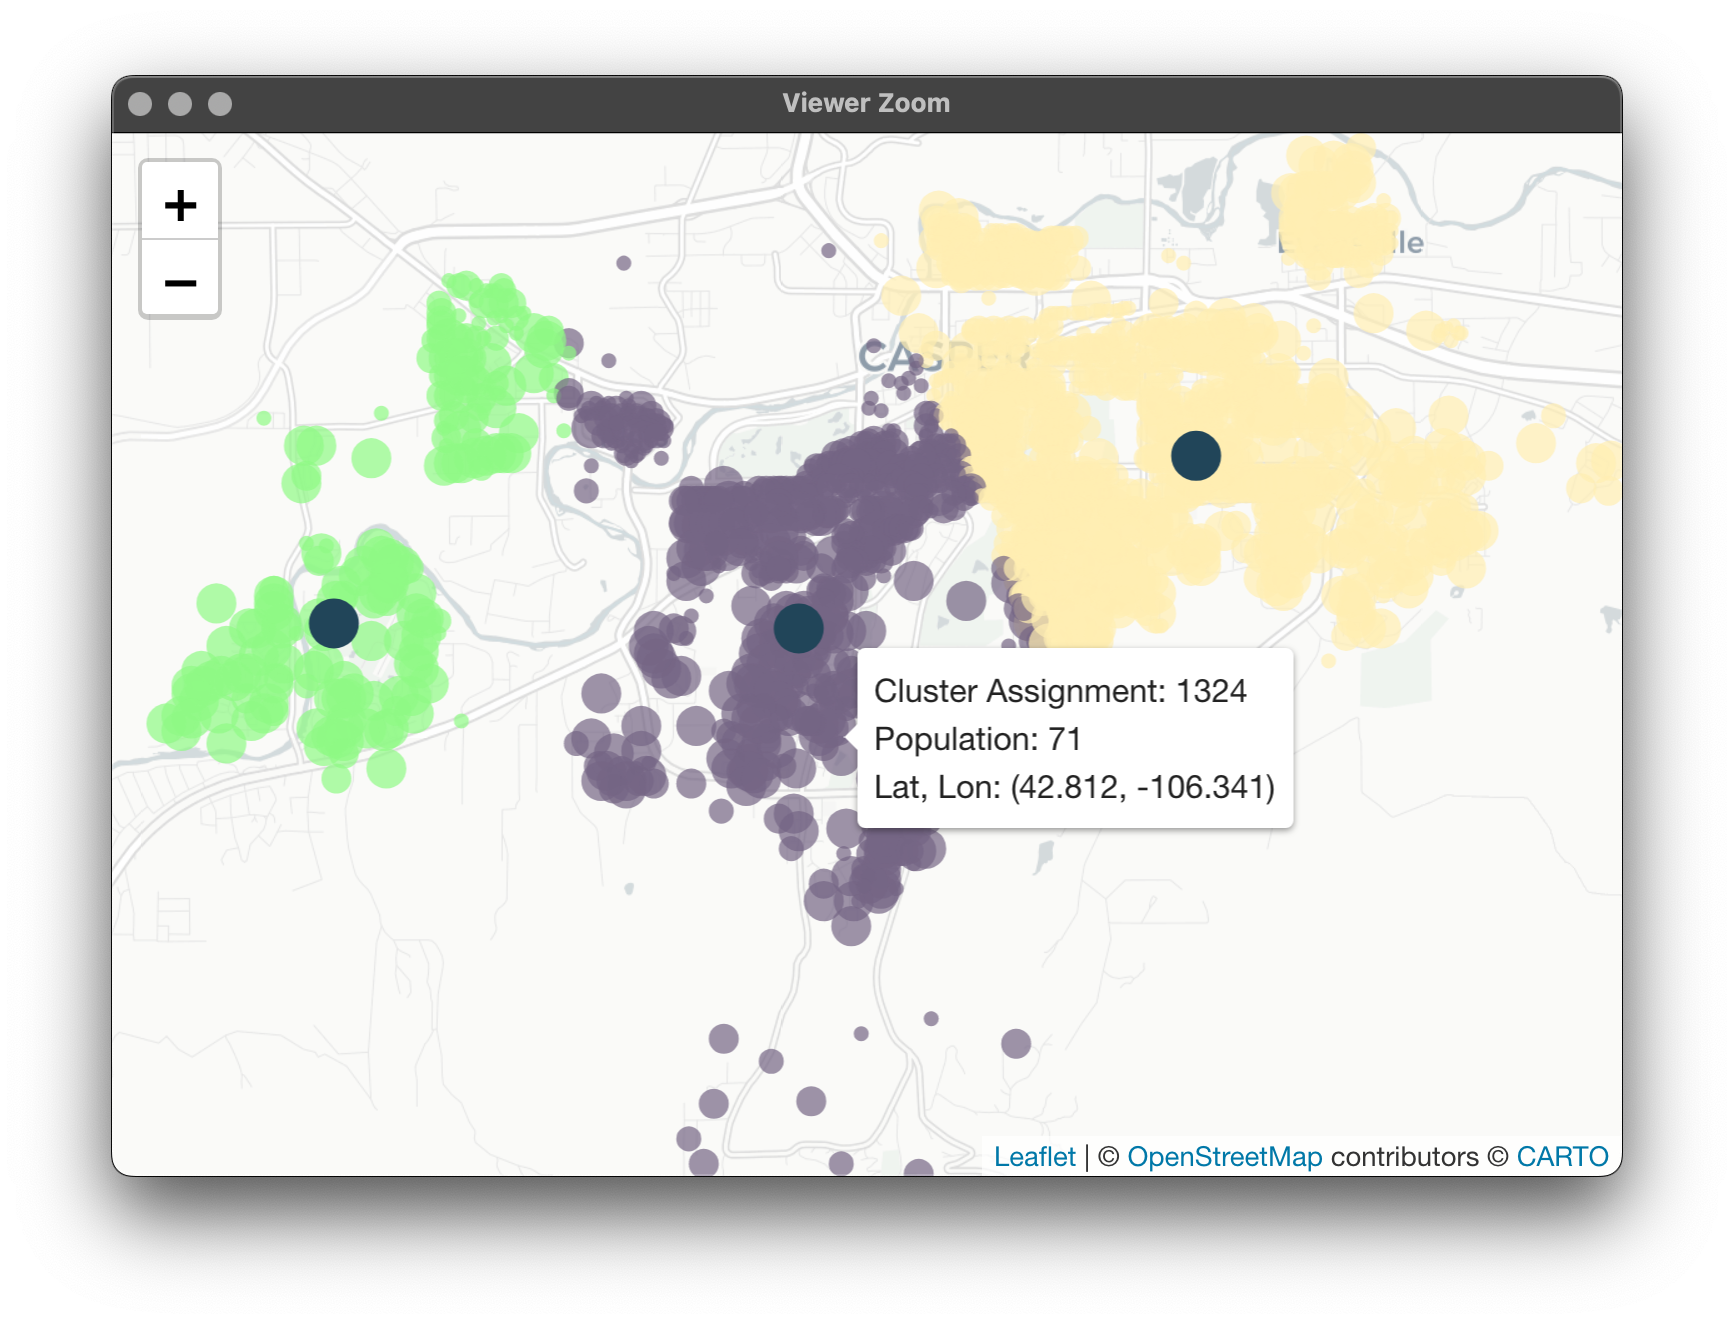Minimize the Viewer Zoom window
This screenshot has width=1734, height=1324.
[x=180, y=104]
